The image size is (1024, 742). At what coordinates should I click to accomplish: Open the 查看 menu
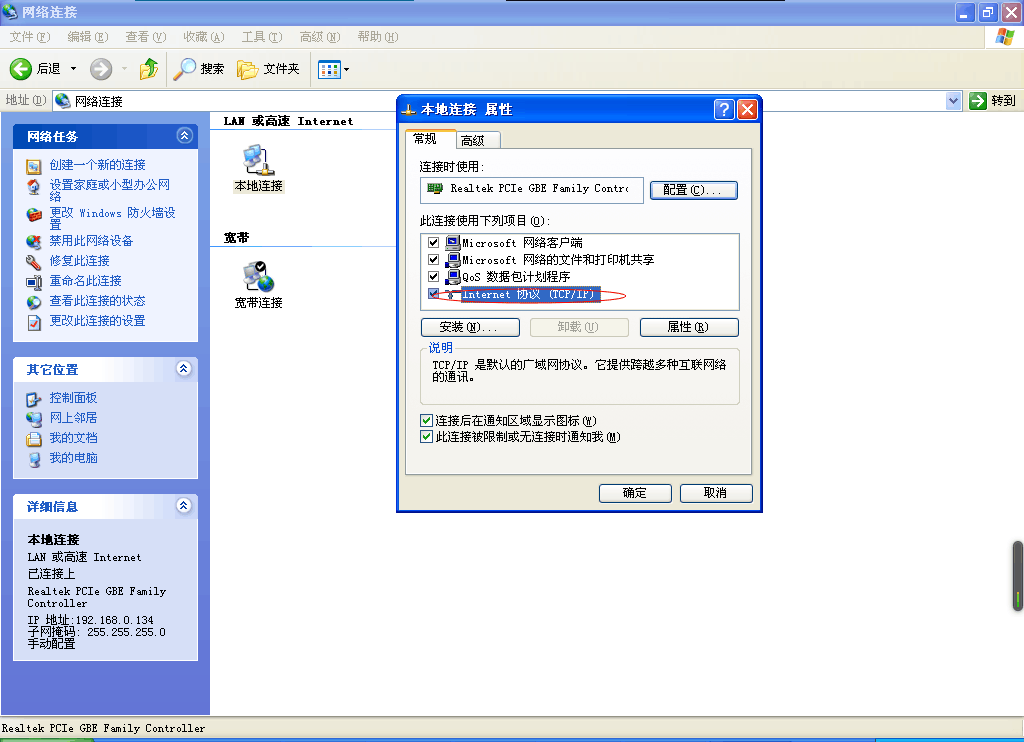point(146,37)
